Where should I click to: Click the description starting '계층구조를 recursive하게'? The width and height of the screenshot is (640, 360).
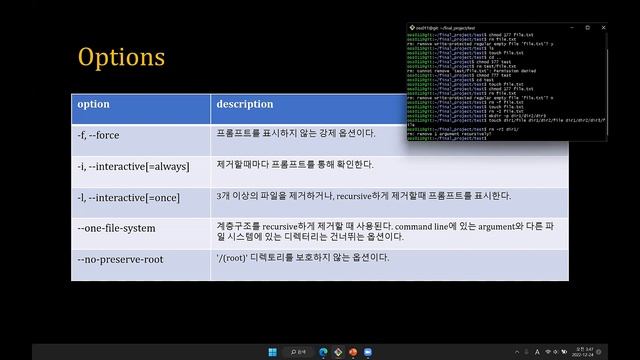pyautogui.click(x=385, y=231)
